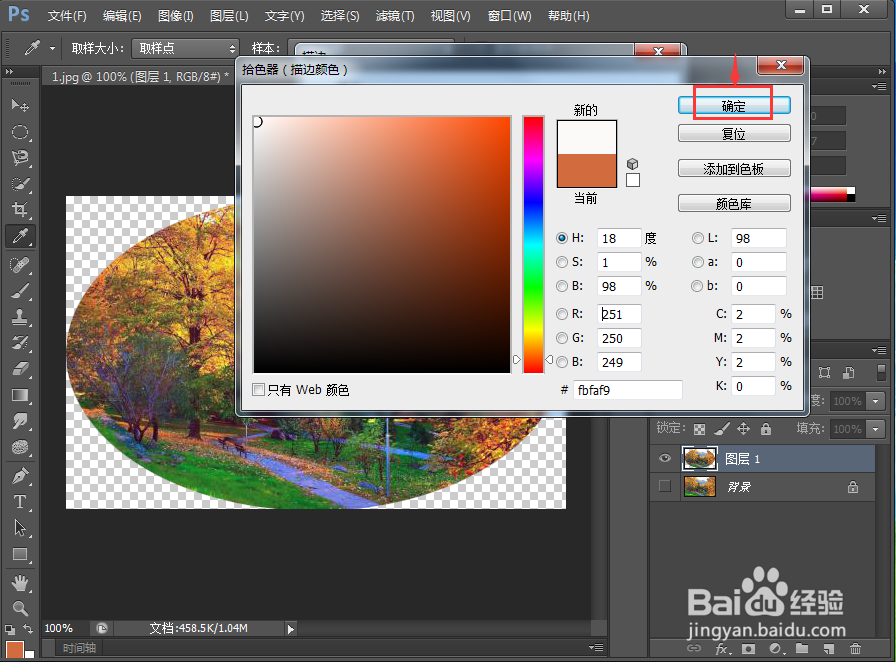The height and width of the screenshot is (662, 896).
Task: Open the status bar info arrow
Action: 291,629
